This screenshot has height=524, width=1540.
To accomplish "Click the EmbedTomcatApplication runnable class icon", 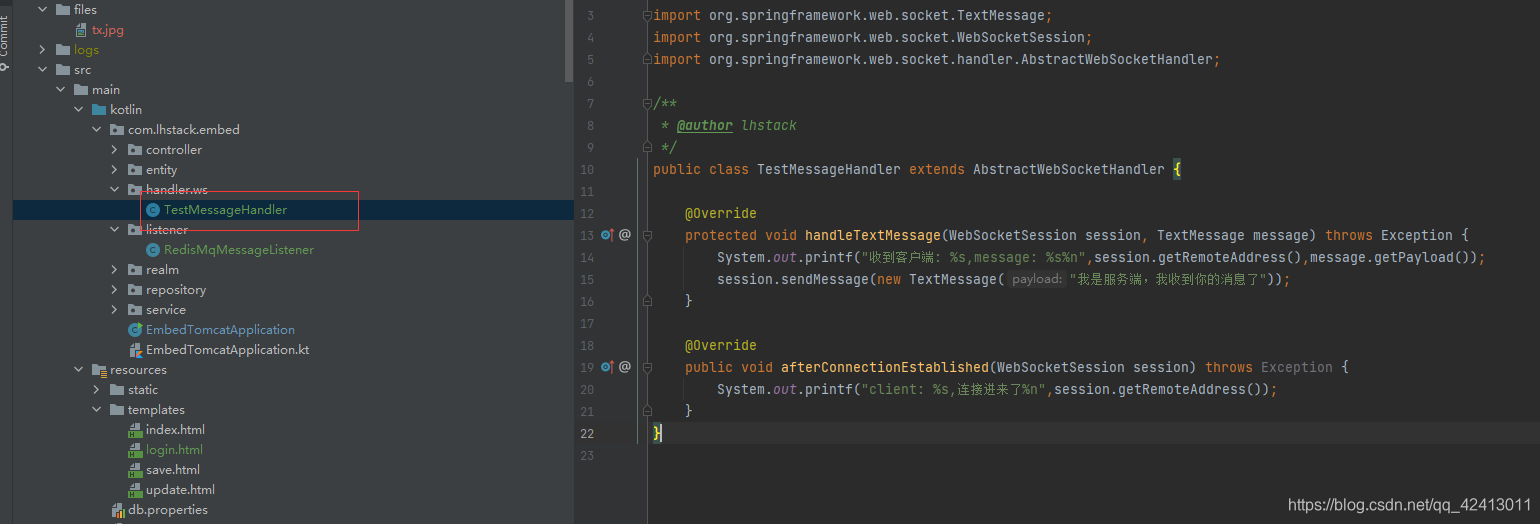I will click(135, 330).
